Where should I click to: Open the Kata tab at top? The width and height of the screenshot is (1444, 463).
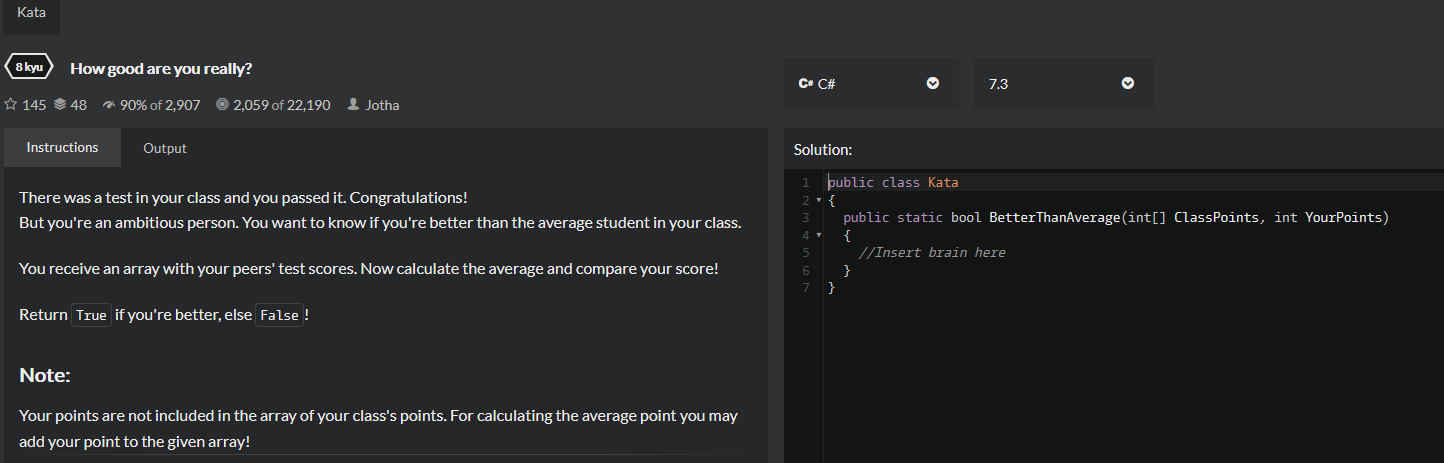coord(31,14)
